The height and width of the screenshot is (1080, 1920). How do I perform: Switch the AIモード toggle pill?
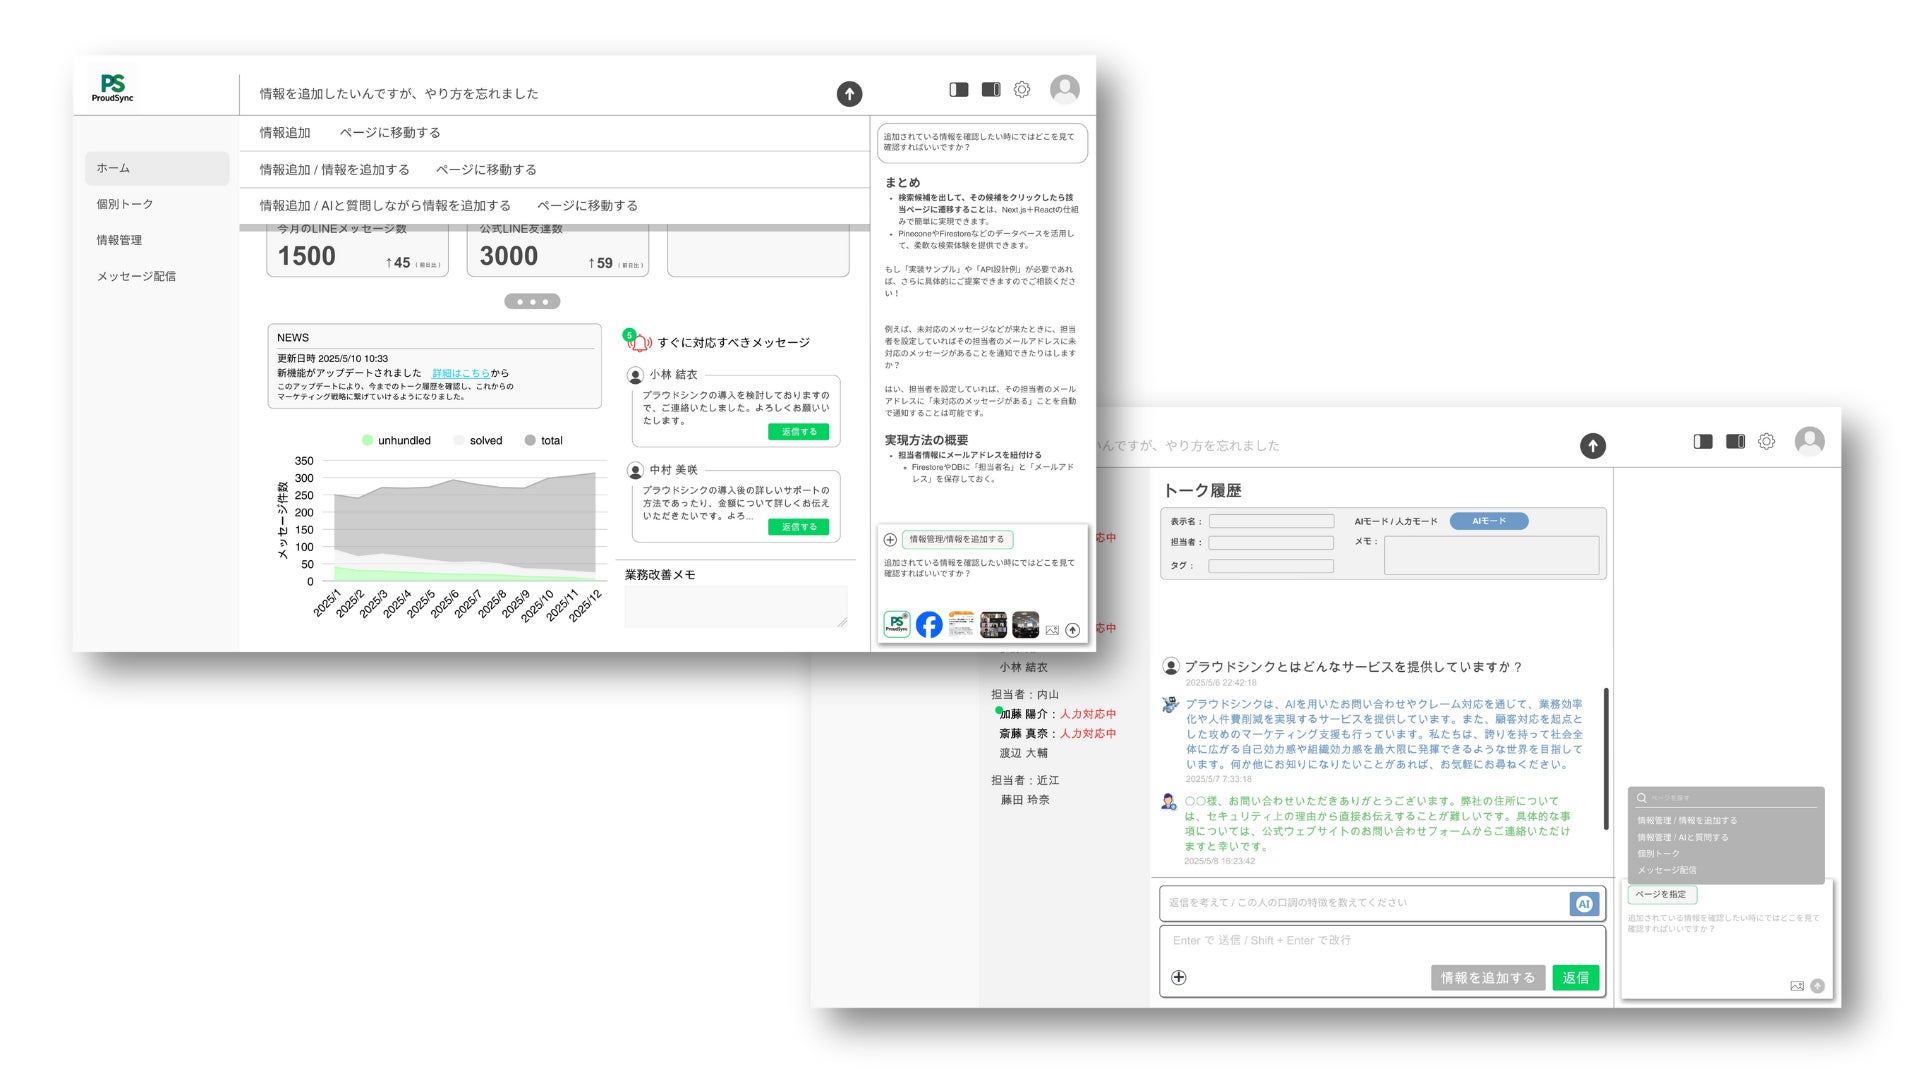point(1488,521)
